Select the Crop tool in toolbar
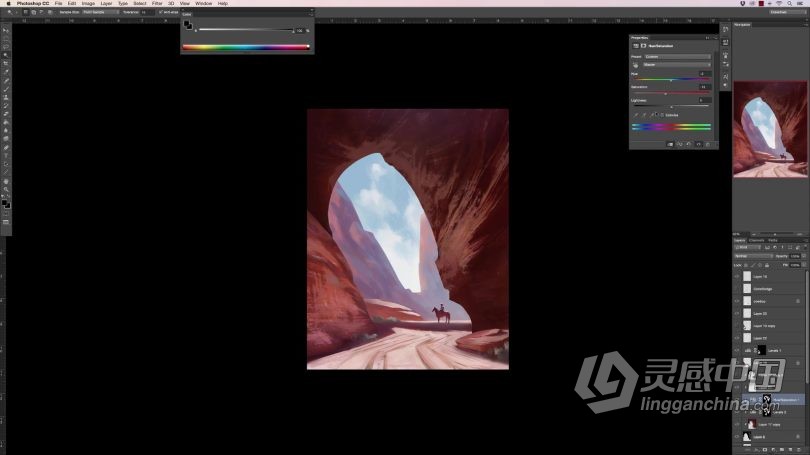The image size is (810, 455). coord(6,64)
